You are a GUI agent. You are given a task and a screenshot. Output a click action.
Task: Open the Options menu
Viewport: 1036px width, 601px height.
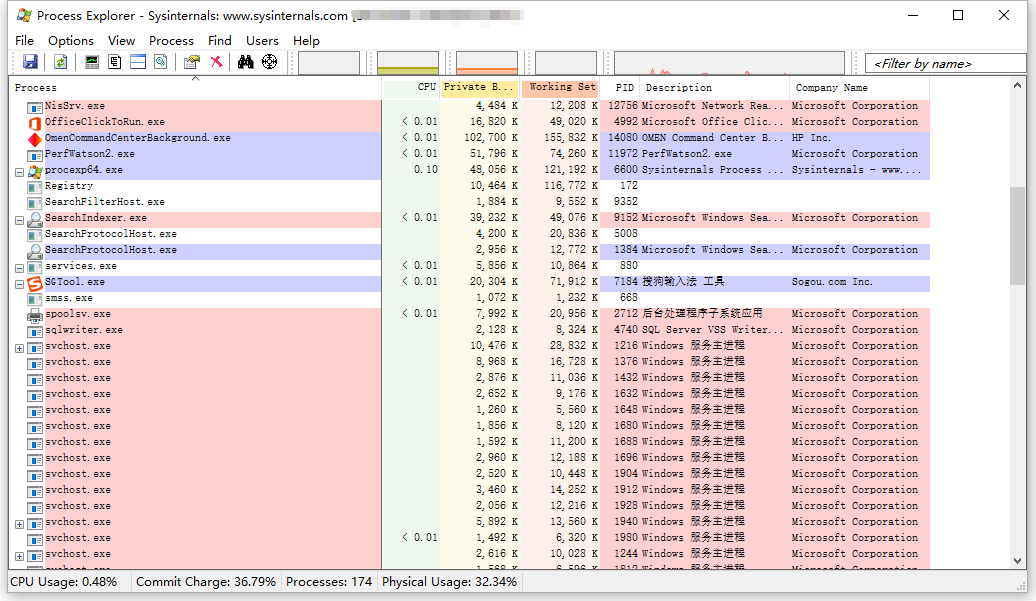tap(70, 41)
